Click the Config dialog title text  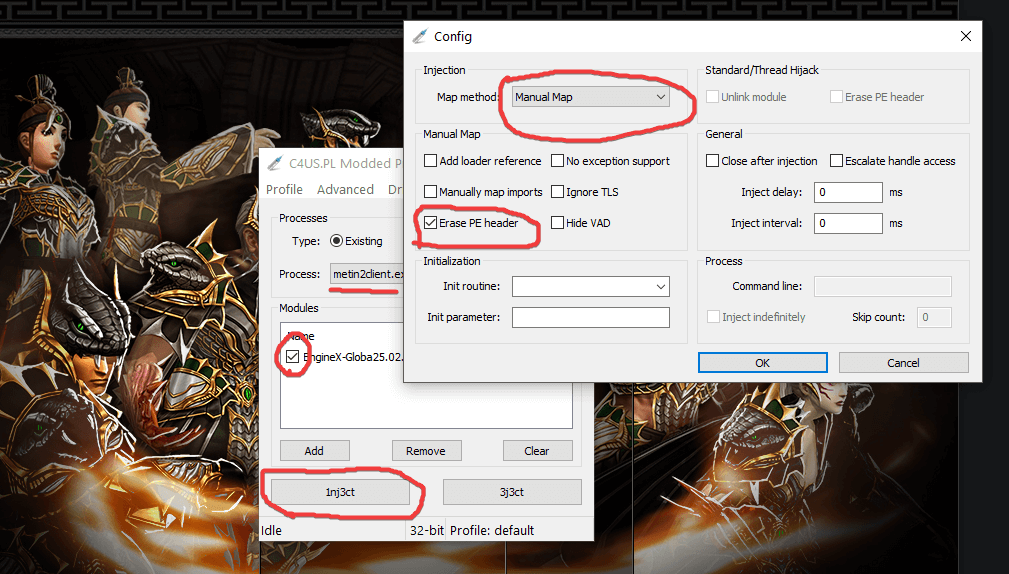(453, 37)
